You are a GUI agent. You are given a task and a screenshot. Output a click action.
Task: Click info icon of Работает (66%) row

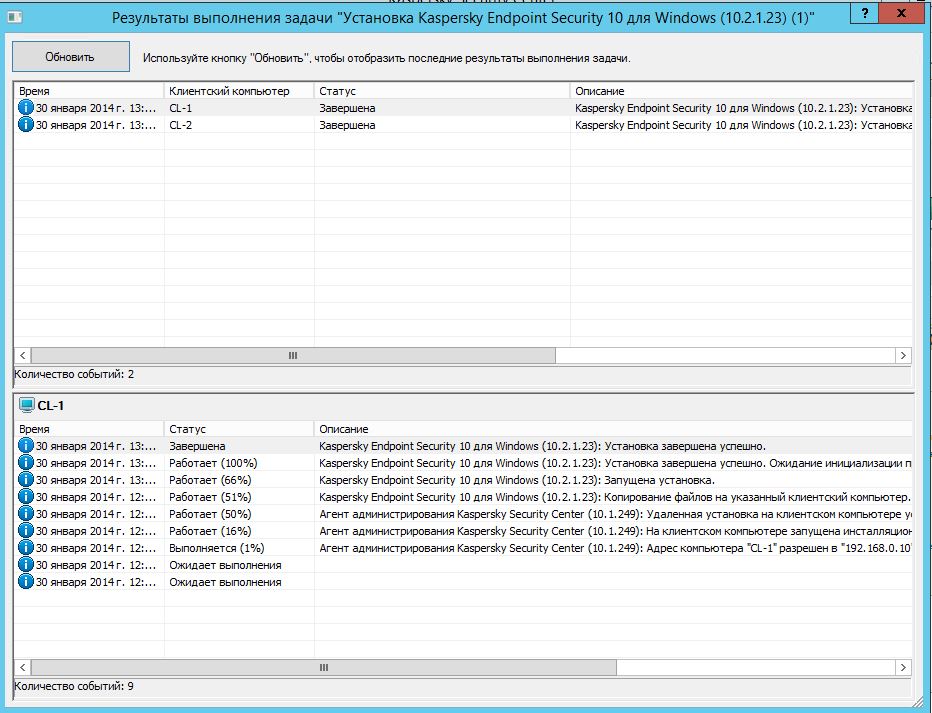26,479
